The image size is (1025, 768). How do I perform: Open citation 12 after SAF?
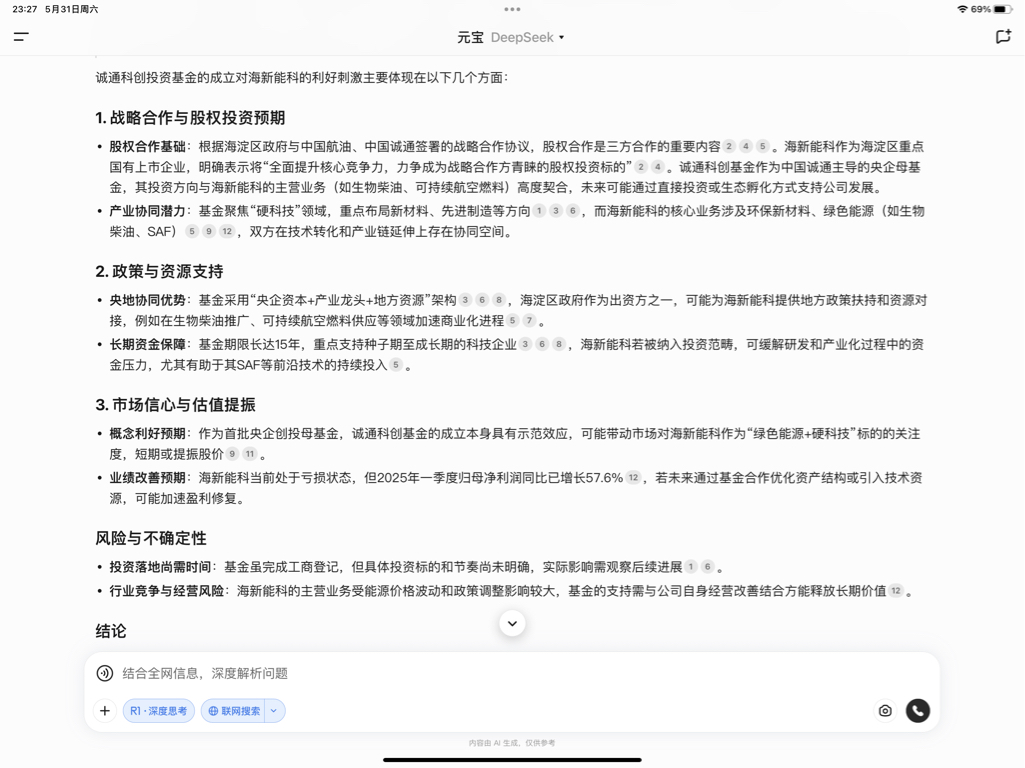point(227,231)
